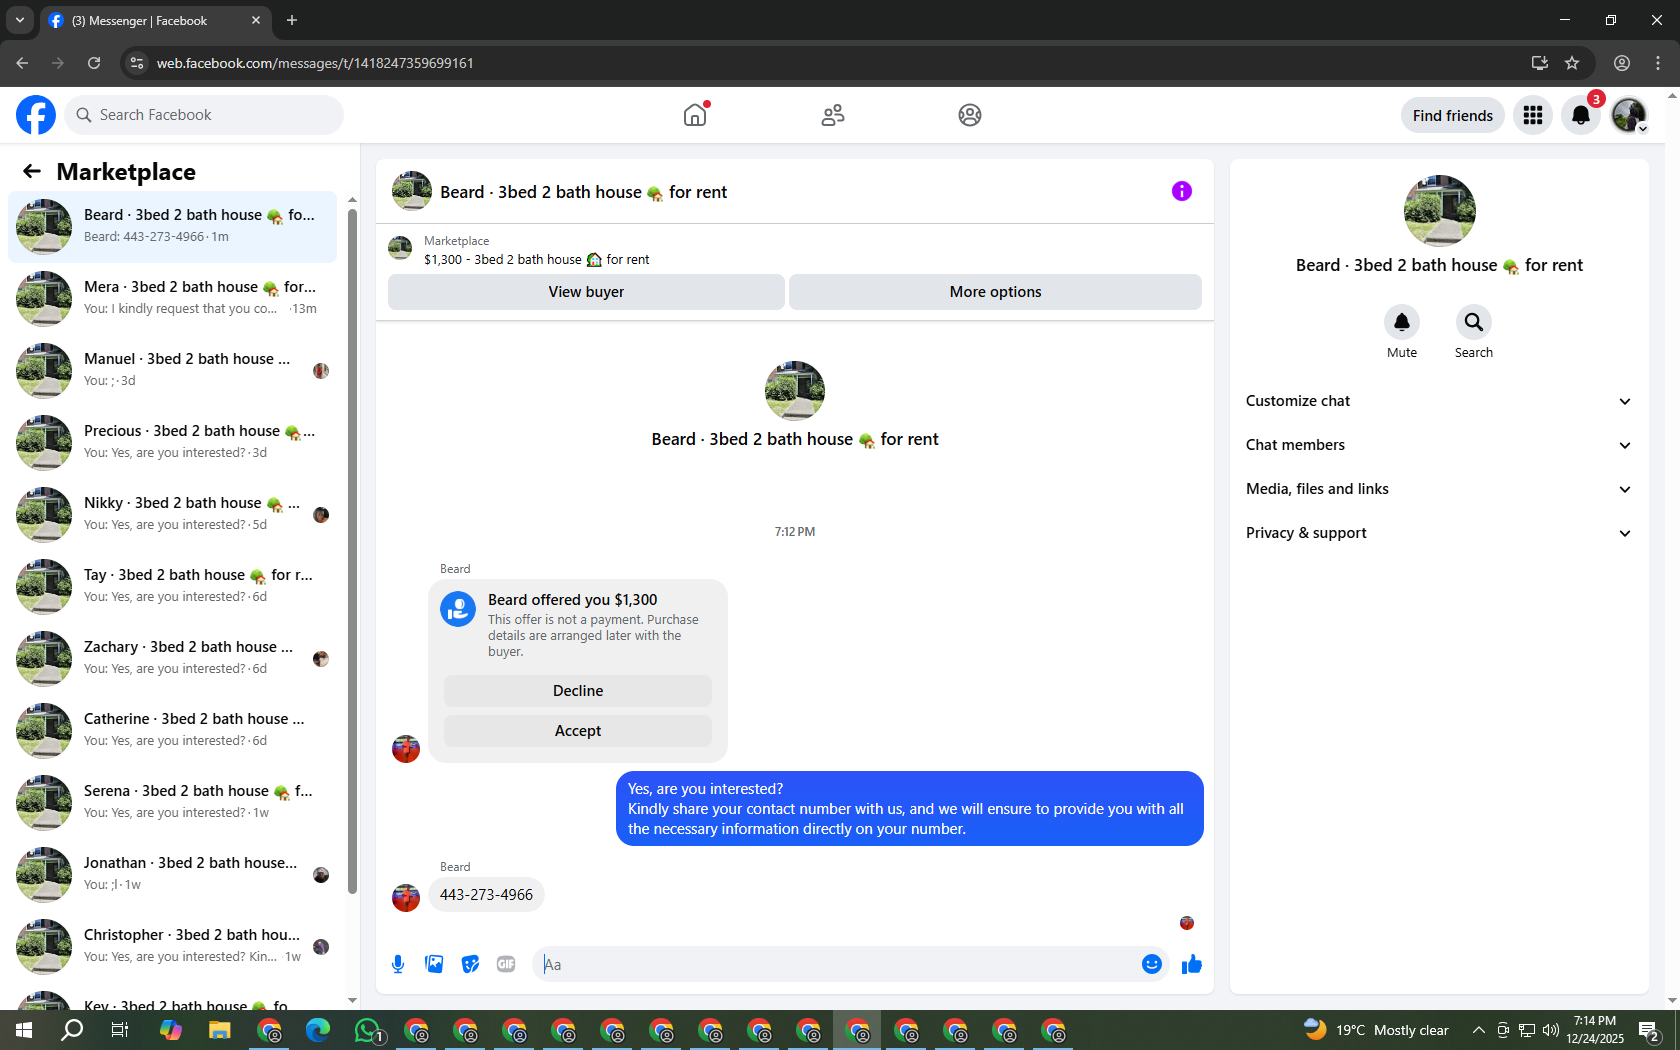Go back with the Marketplace arrow icon

(x=32, y=171)
